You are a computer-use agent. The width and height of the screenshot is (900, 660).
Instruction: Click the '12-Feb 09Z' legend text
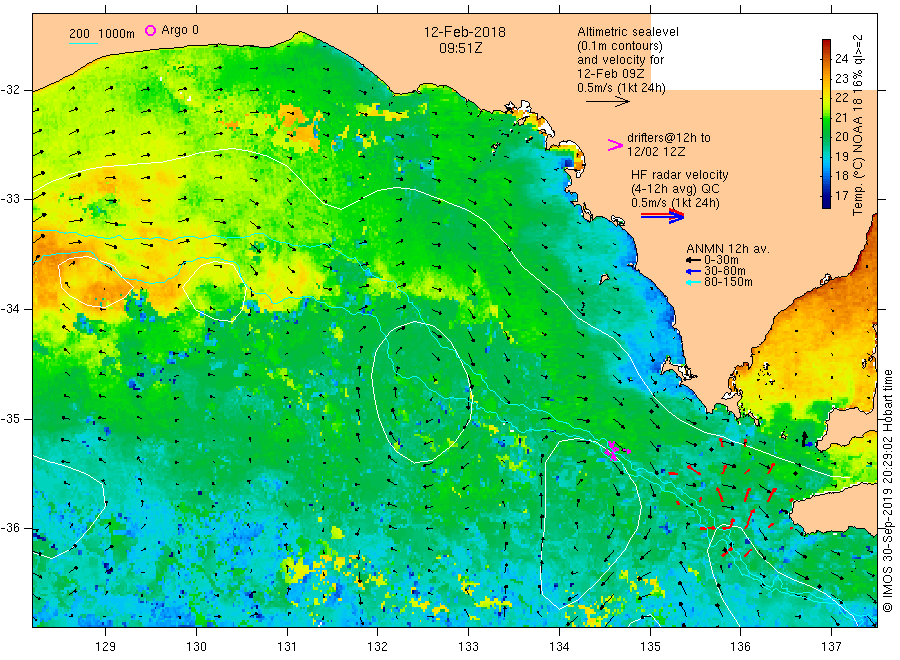coord(611,73)
